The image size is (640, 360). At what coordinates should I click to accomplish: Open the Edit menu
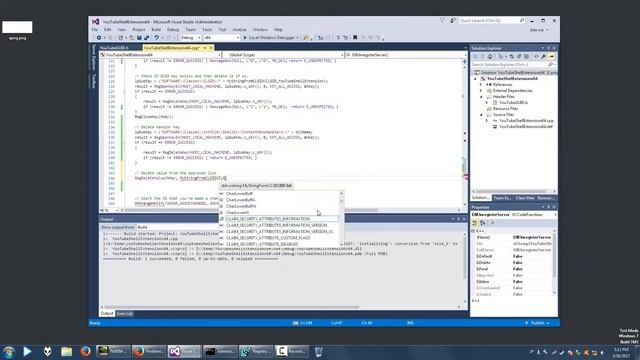[108, 29]
